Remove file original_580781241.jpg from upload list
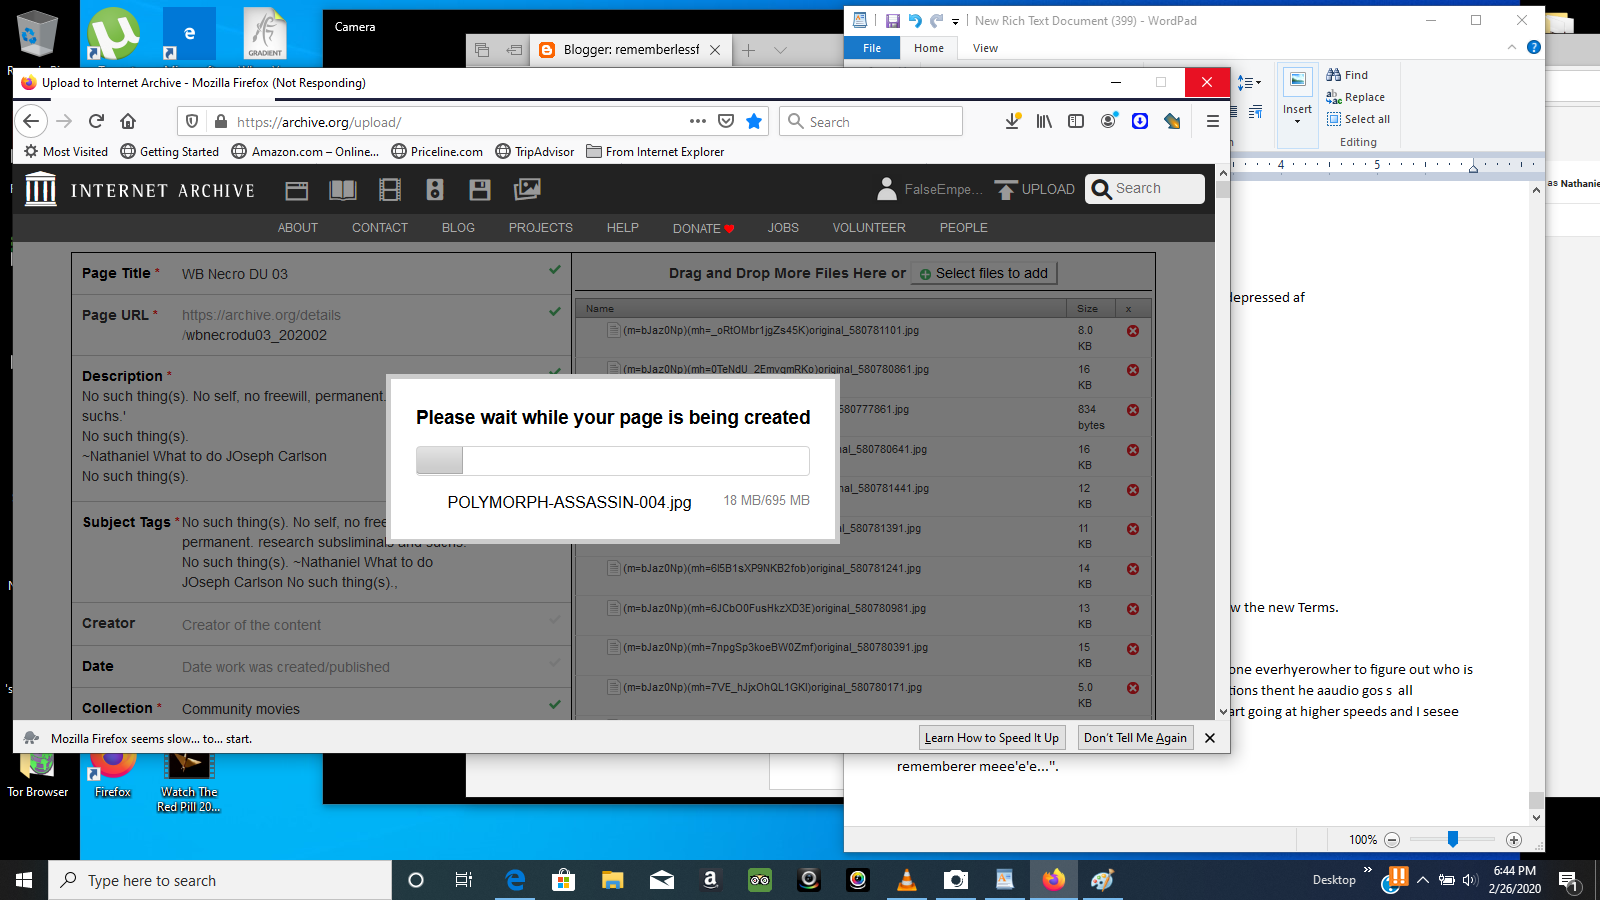Viewport: 1600px width, 900px height. point(1133,569)
